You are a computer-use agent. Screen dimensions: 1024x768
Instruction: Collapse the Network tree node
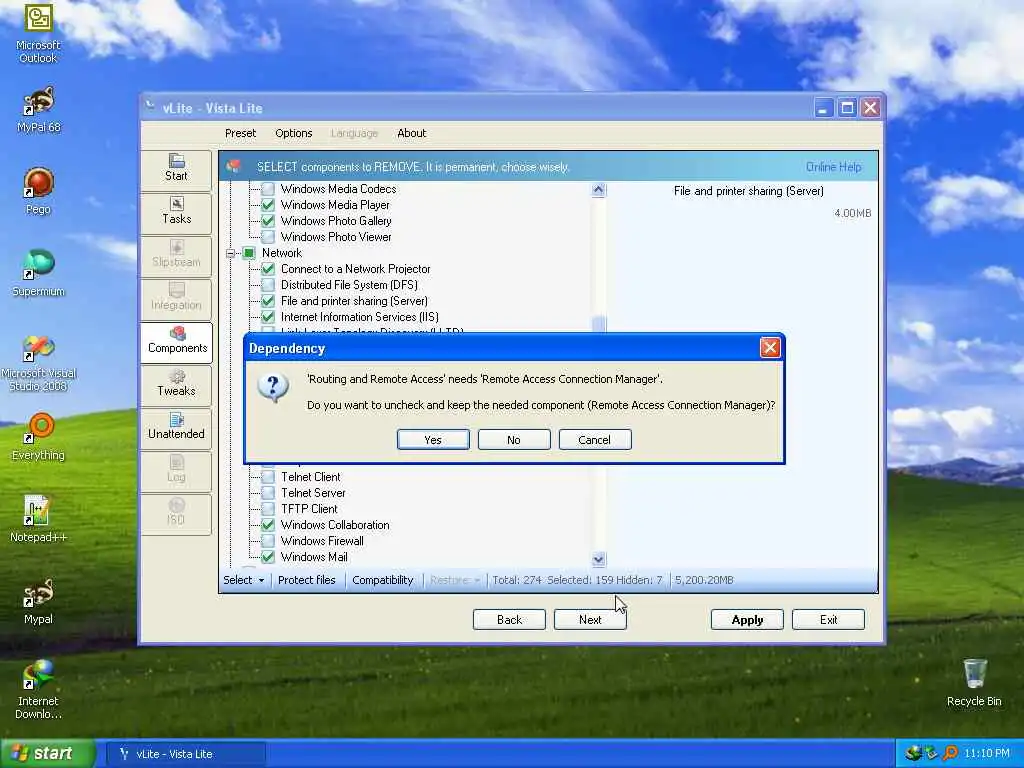tap(231, 253)
